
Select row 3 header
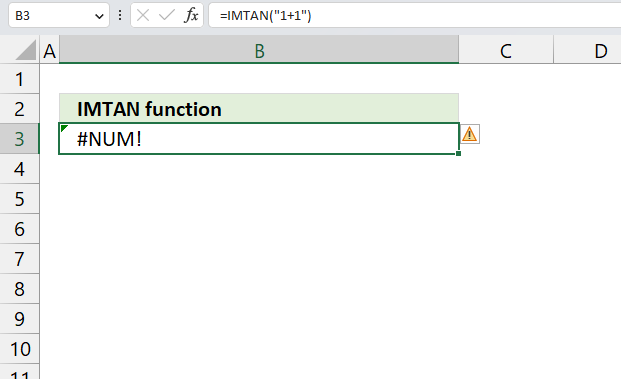19,139
